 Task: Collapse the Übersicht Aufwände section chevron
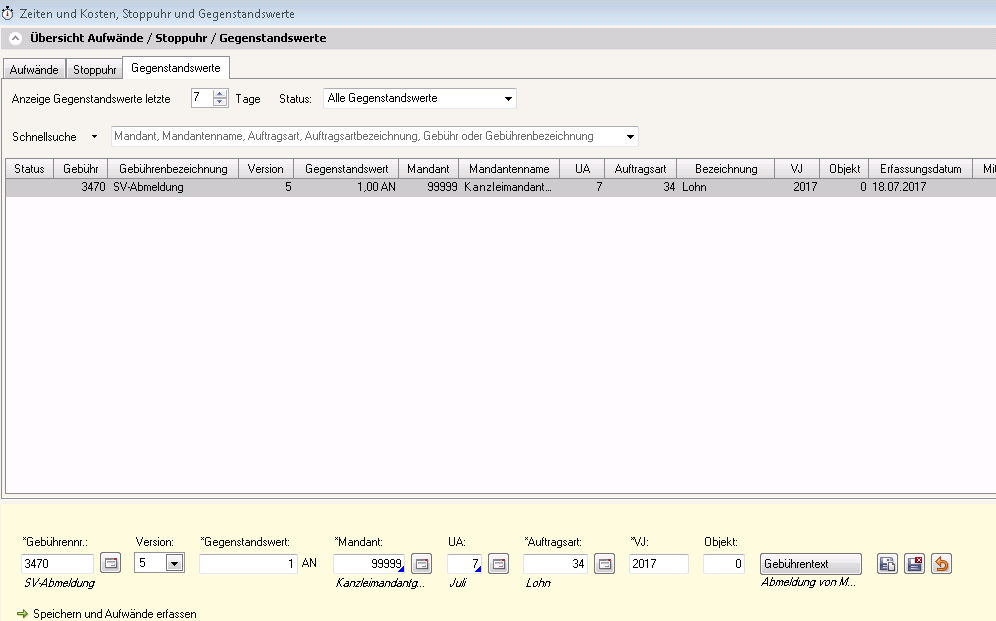pyautogui.click(x=15, y=38)
